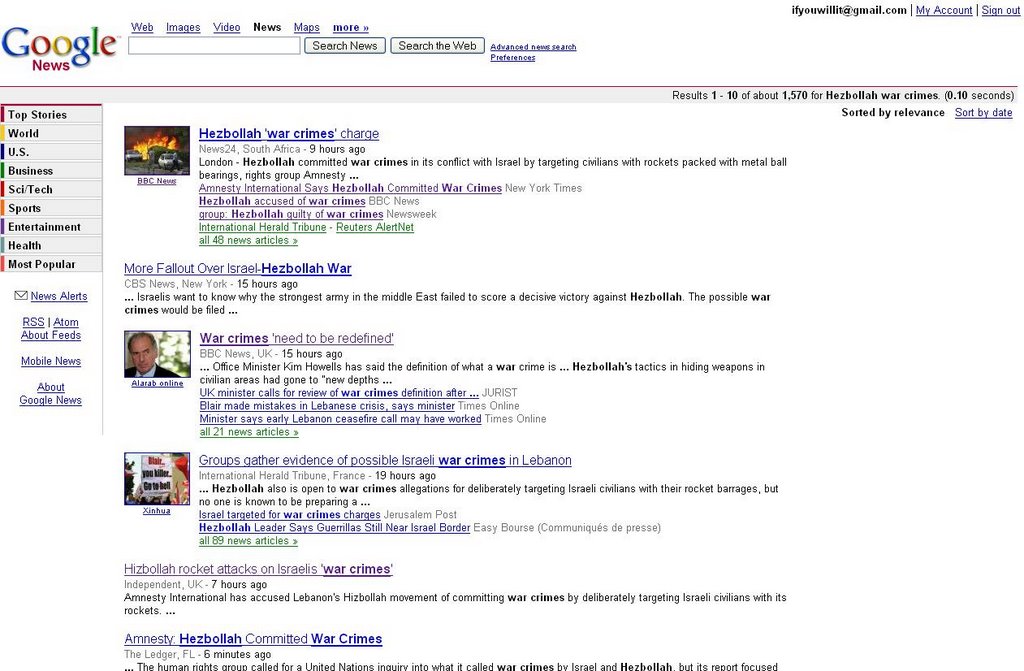This screenshot has width=1024, height=671.
Task: Expand all 89 news articles
Action: pos(248,541)
